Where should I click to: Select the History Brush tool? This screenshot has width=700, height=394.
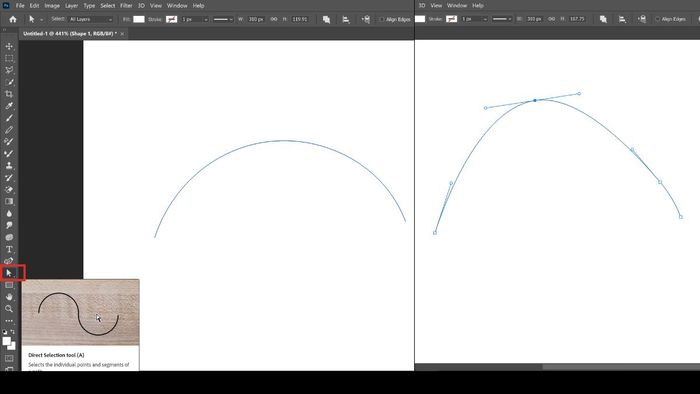click(9, 178)
